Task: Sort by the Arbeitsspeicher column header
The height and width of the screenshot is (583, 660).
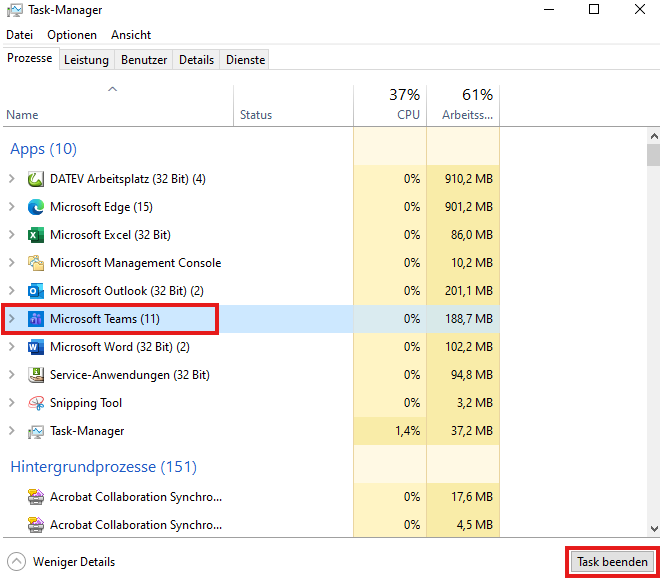Action: (463, 105)
